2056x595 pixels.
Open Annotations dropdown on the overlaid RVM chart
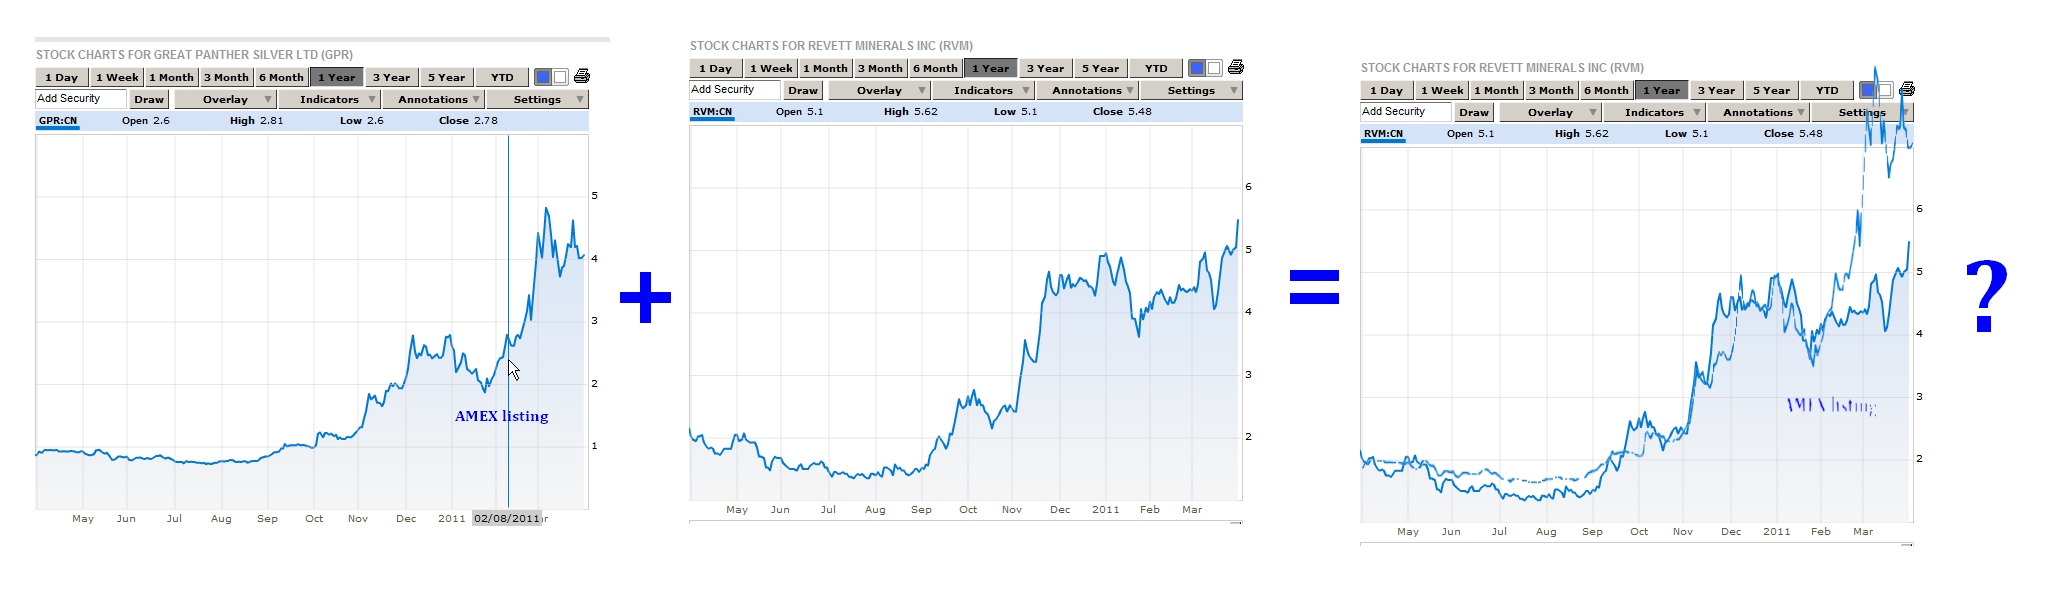coord(1758,112)
